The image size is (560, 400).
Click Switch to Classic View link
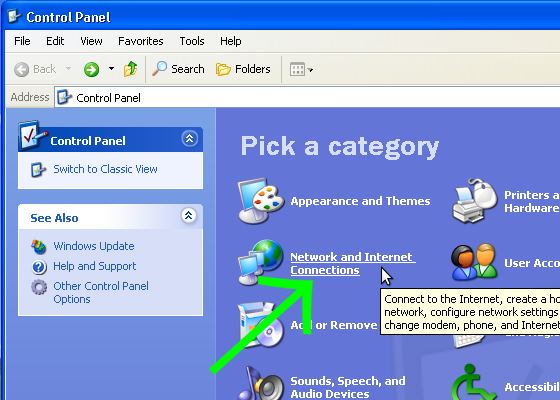105,169
